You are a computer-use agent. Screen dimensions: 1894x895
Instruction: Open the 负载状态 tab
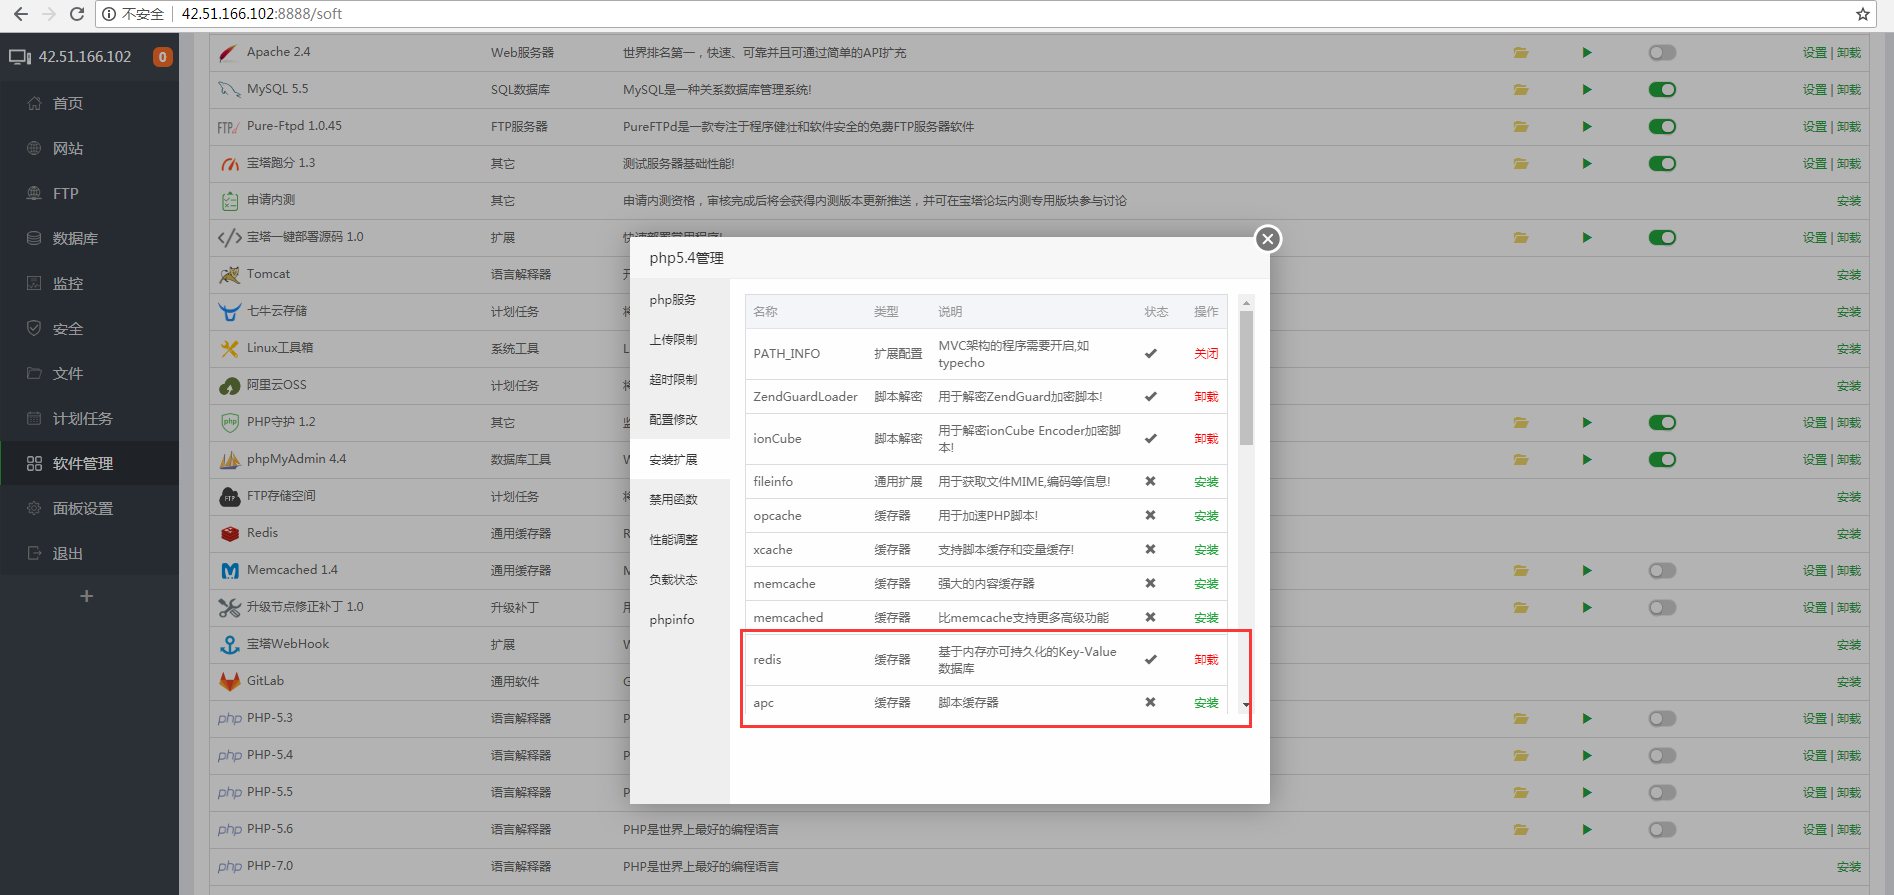[680, 580]
